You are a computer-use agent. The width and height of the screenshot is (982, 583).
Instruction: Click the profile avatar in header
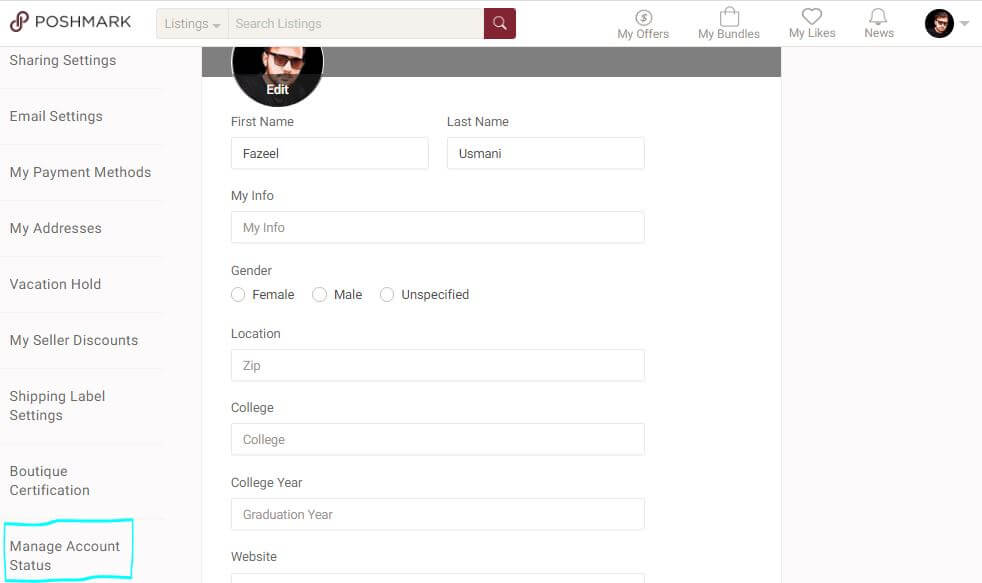coord(939,23)
